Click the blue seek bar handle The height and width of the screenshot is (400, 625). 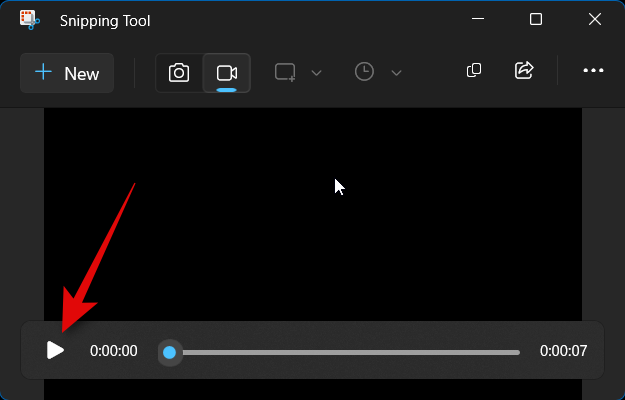[170, 352]
